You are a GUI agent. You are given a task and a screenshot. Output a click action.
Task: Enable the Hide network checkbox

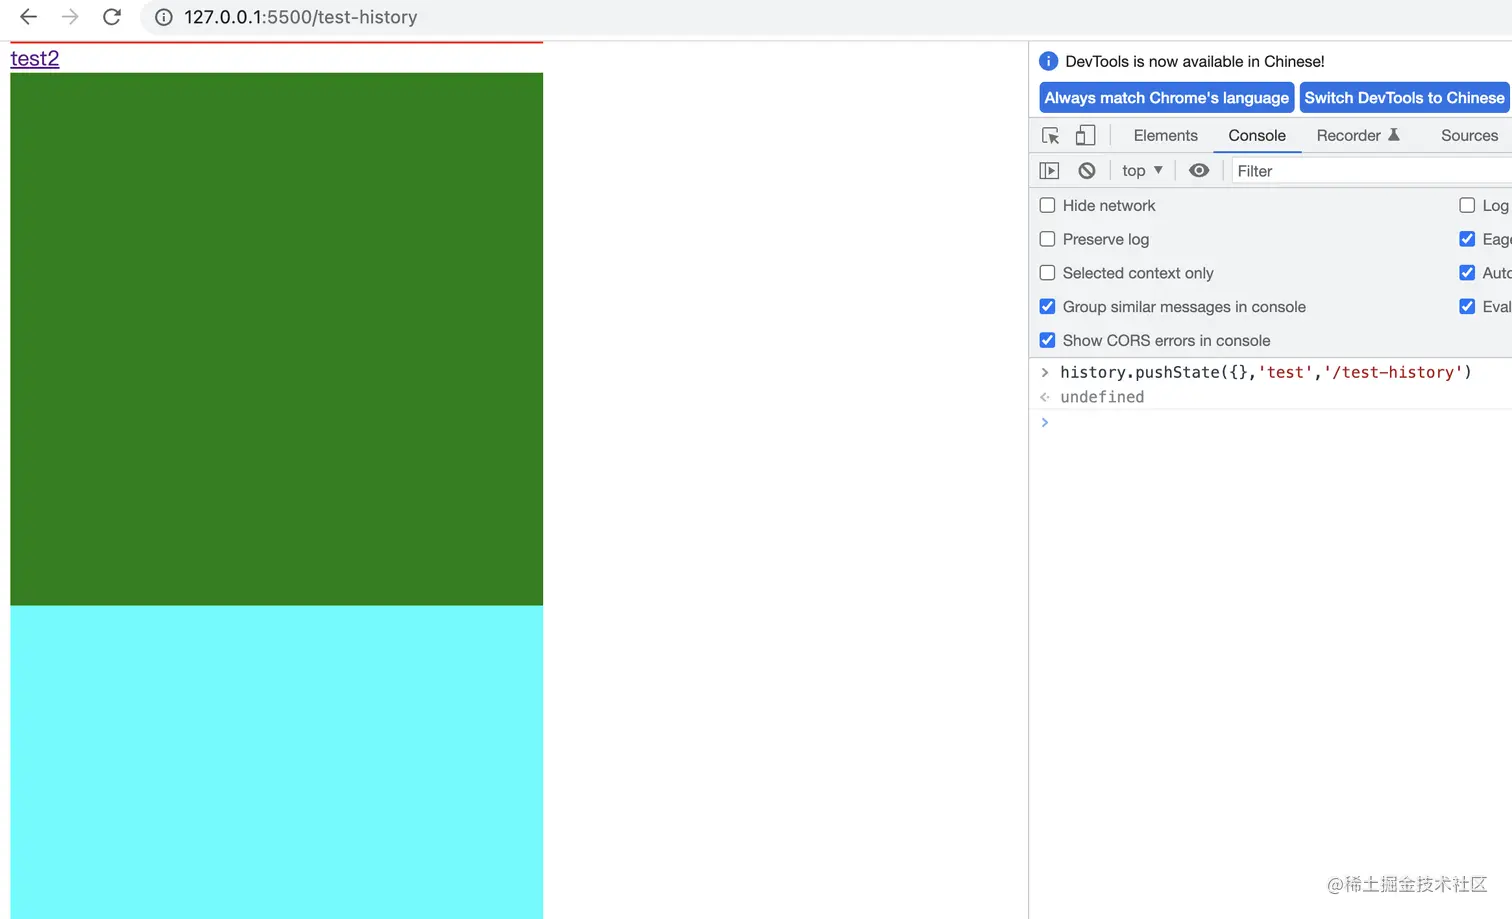(x=1047, y=205)
